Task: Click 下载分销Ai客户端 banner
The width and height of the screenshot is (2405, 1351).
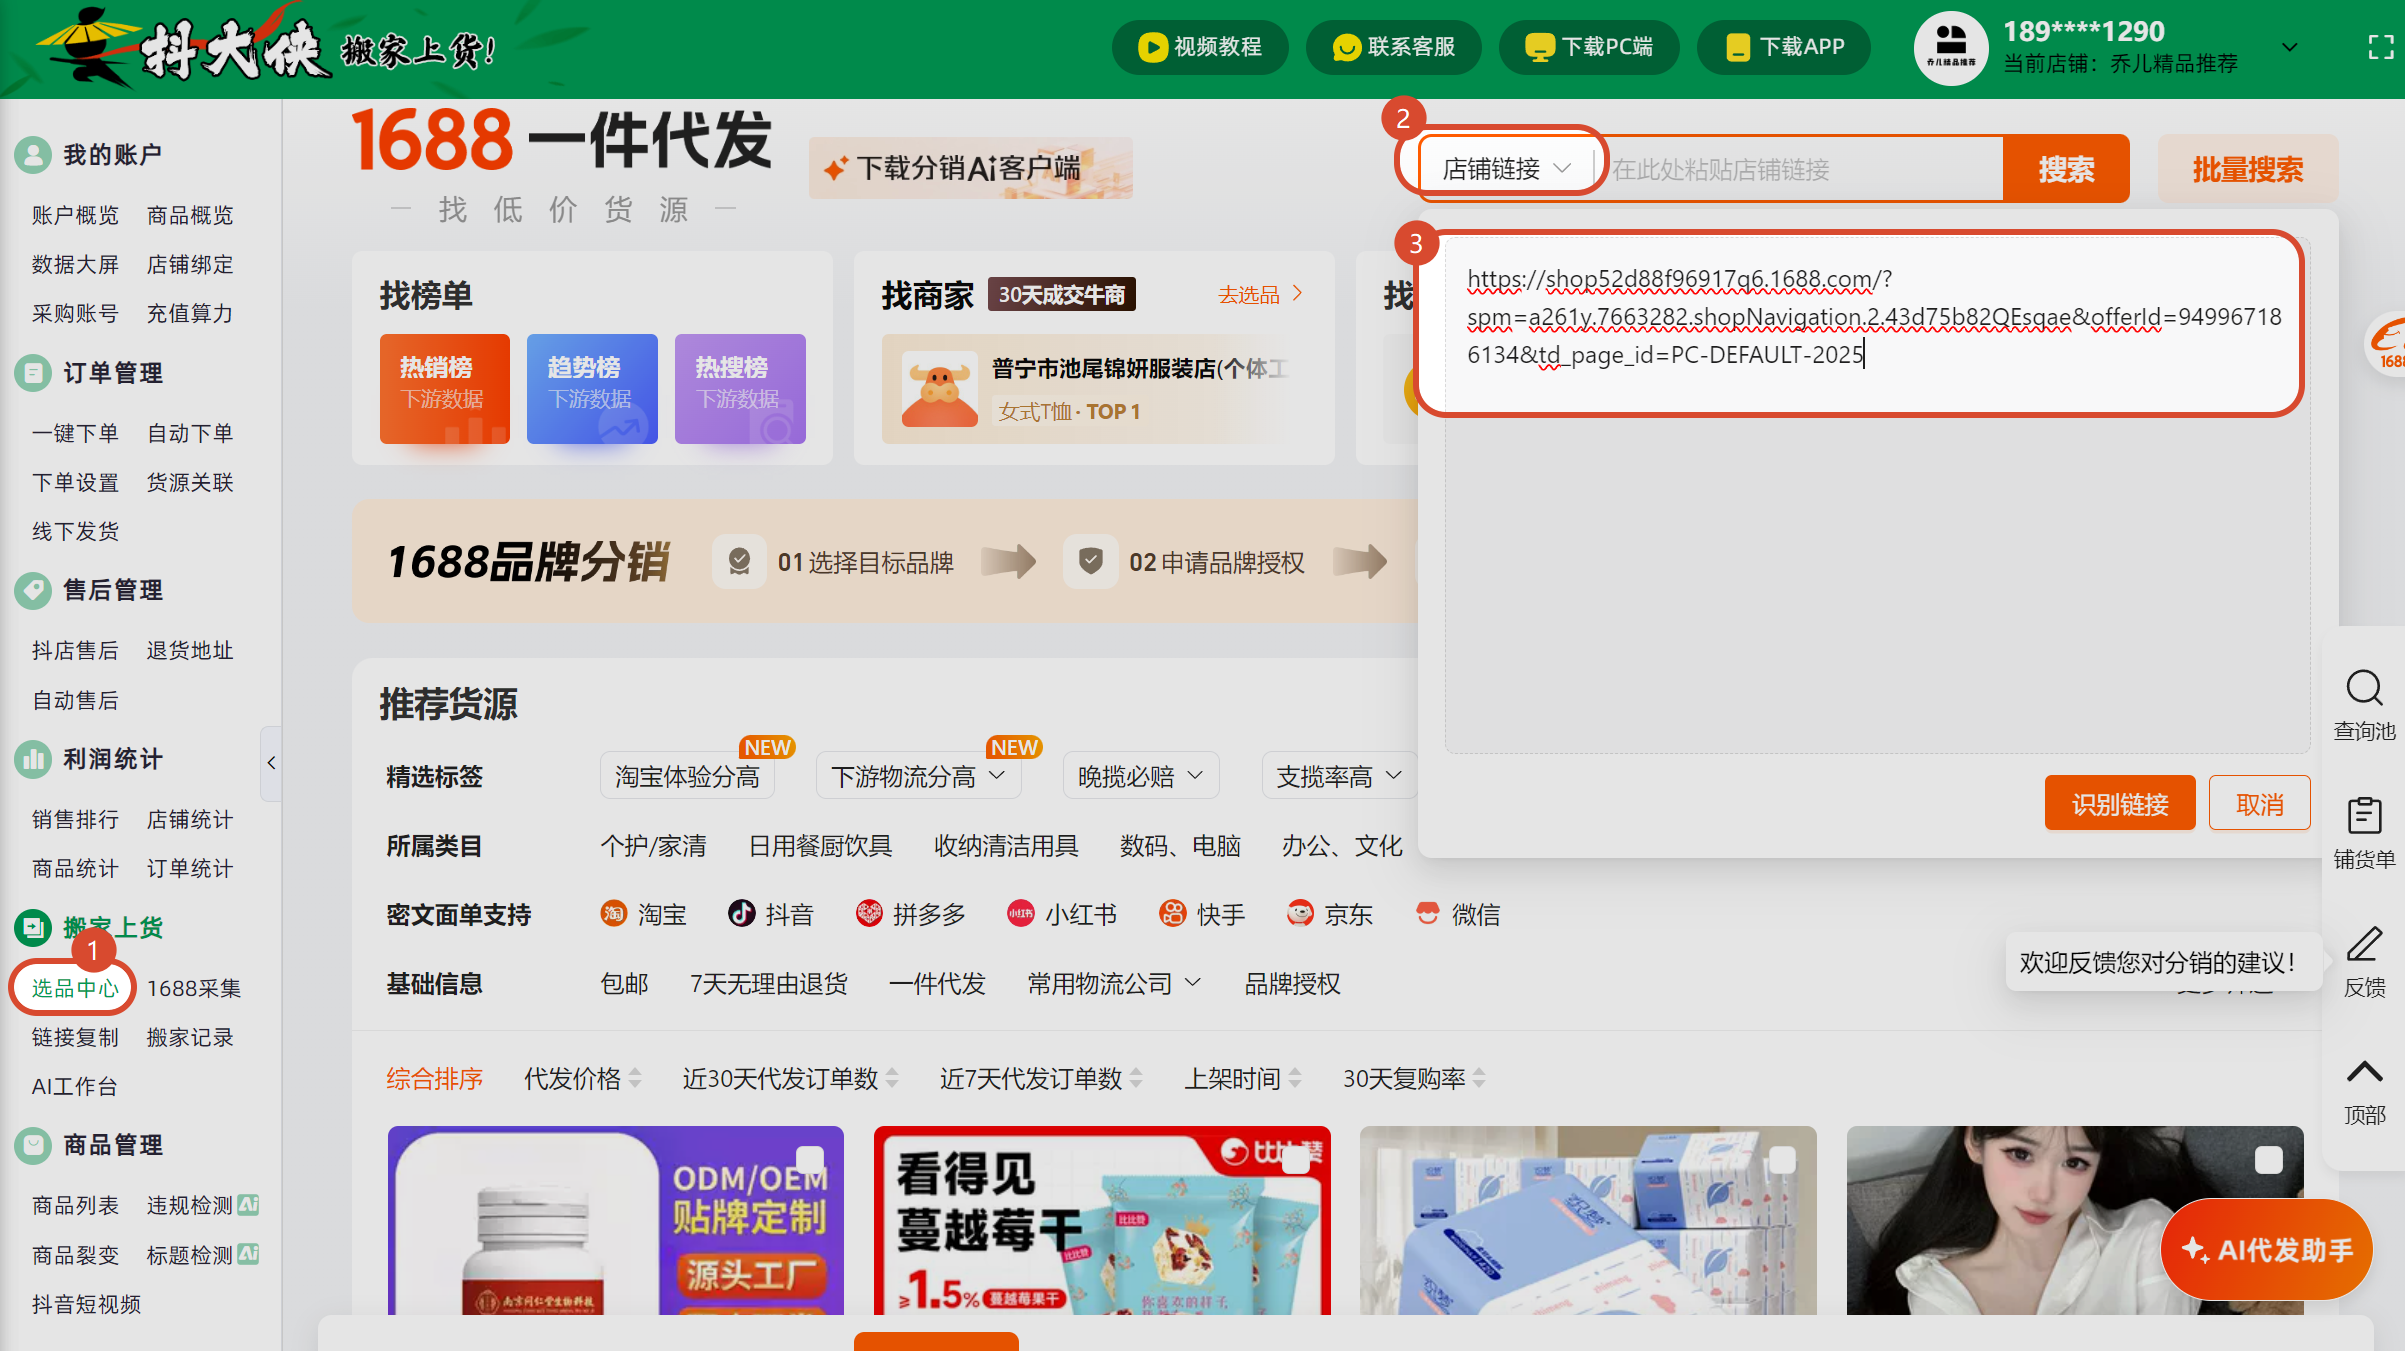Action: tap(970, 168)
